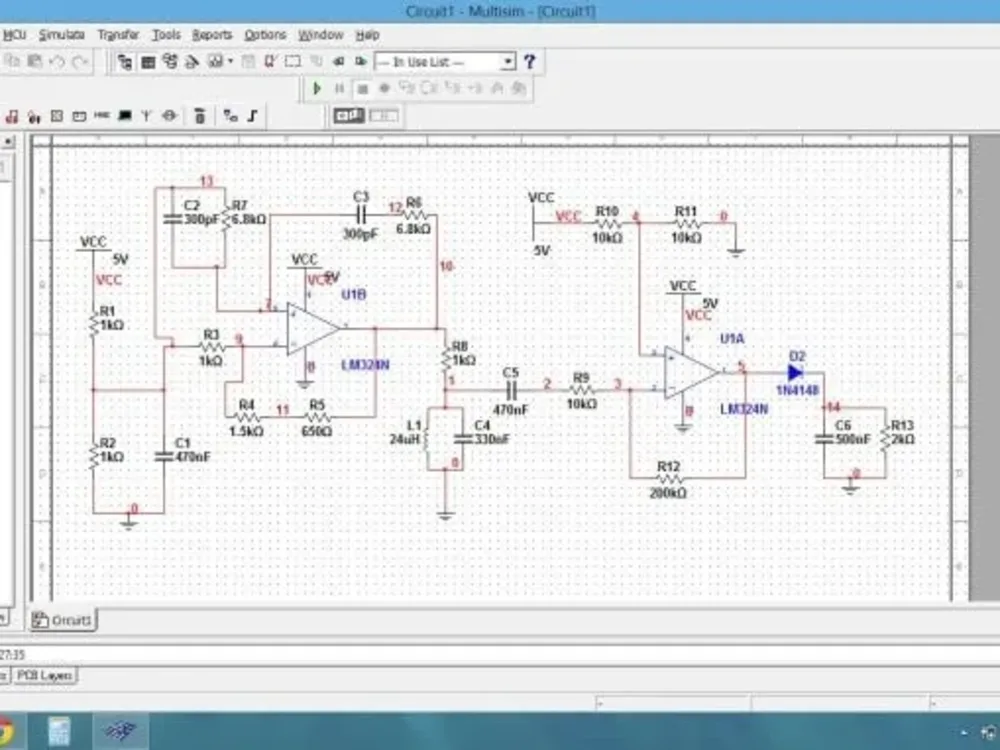The width and height of the screenshot is (1000, 750).
Task: Open the Advanced Peripherals black-screen icon
Action: click(125, 115)
